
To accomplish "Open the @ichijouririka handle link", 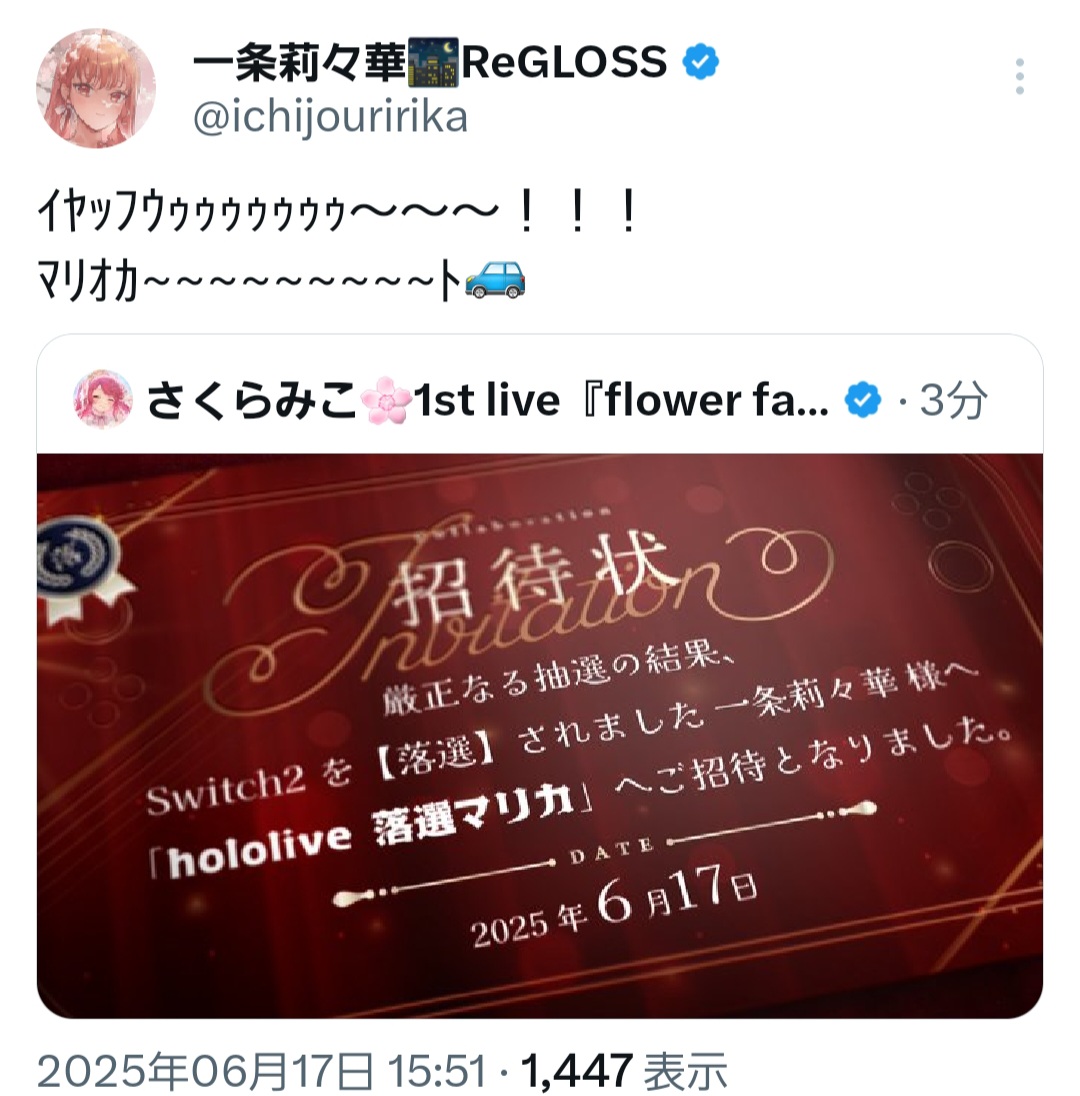I will pyautogui.click(x=330, y=117).
